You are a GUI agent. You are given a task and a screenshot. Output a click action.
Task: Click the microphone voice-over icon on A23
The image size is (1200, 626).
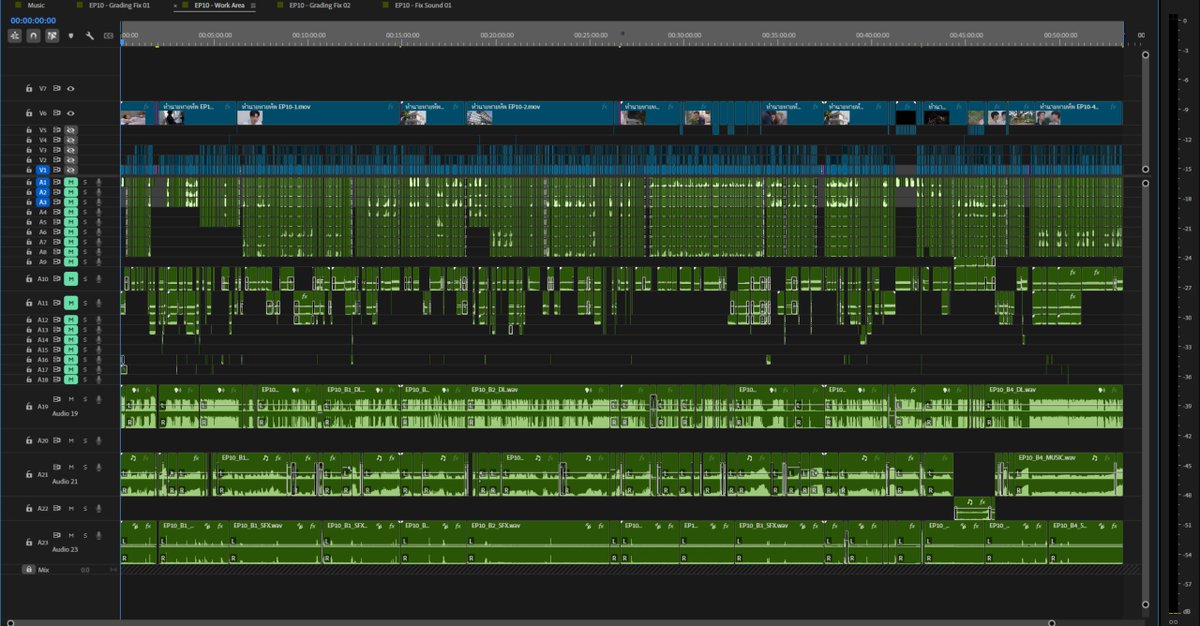pos(99,535)
